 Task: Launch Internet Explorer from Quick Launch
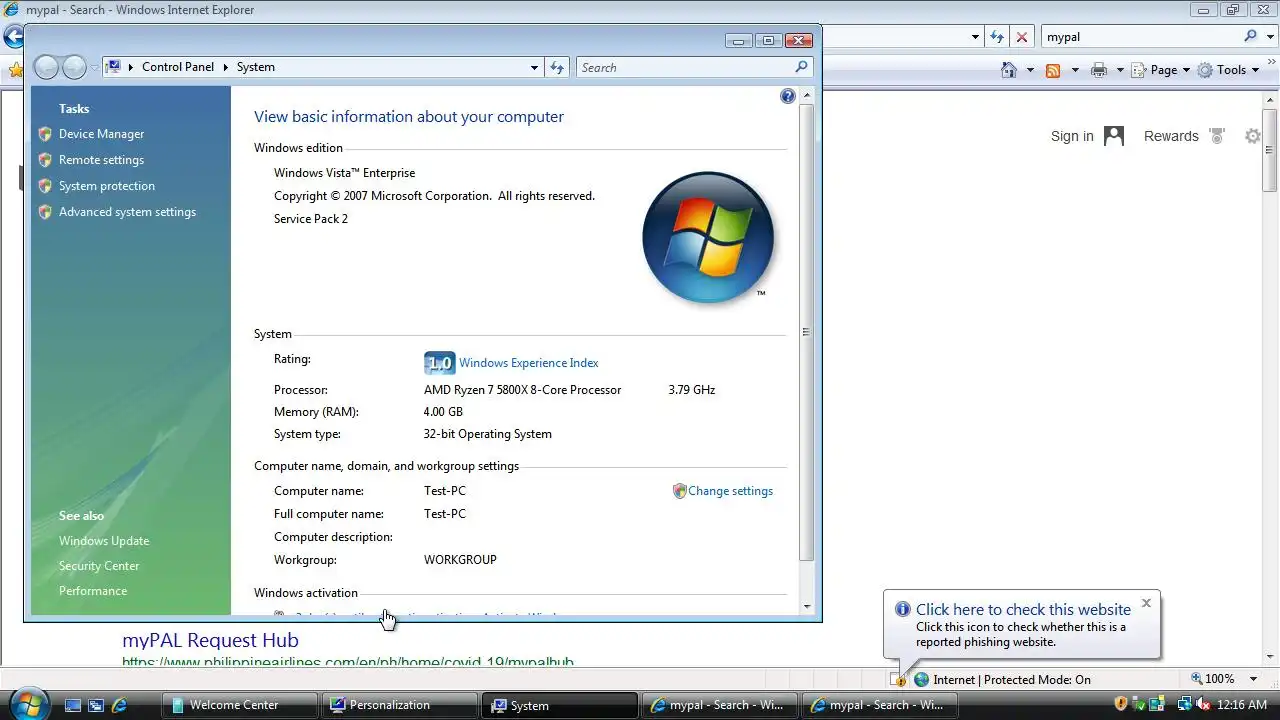tap(120, 705)
